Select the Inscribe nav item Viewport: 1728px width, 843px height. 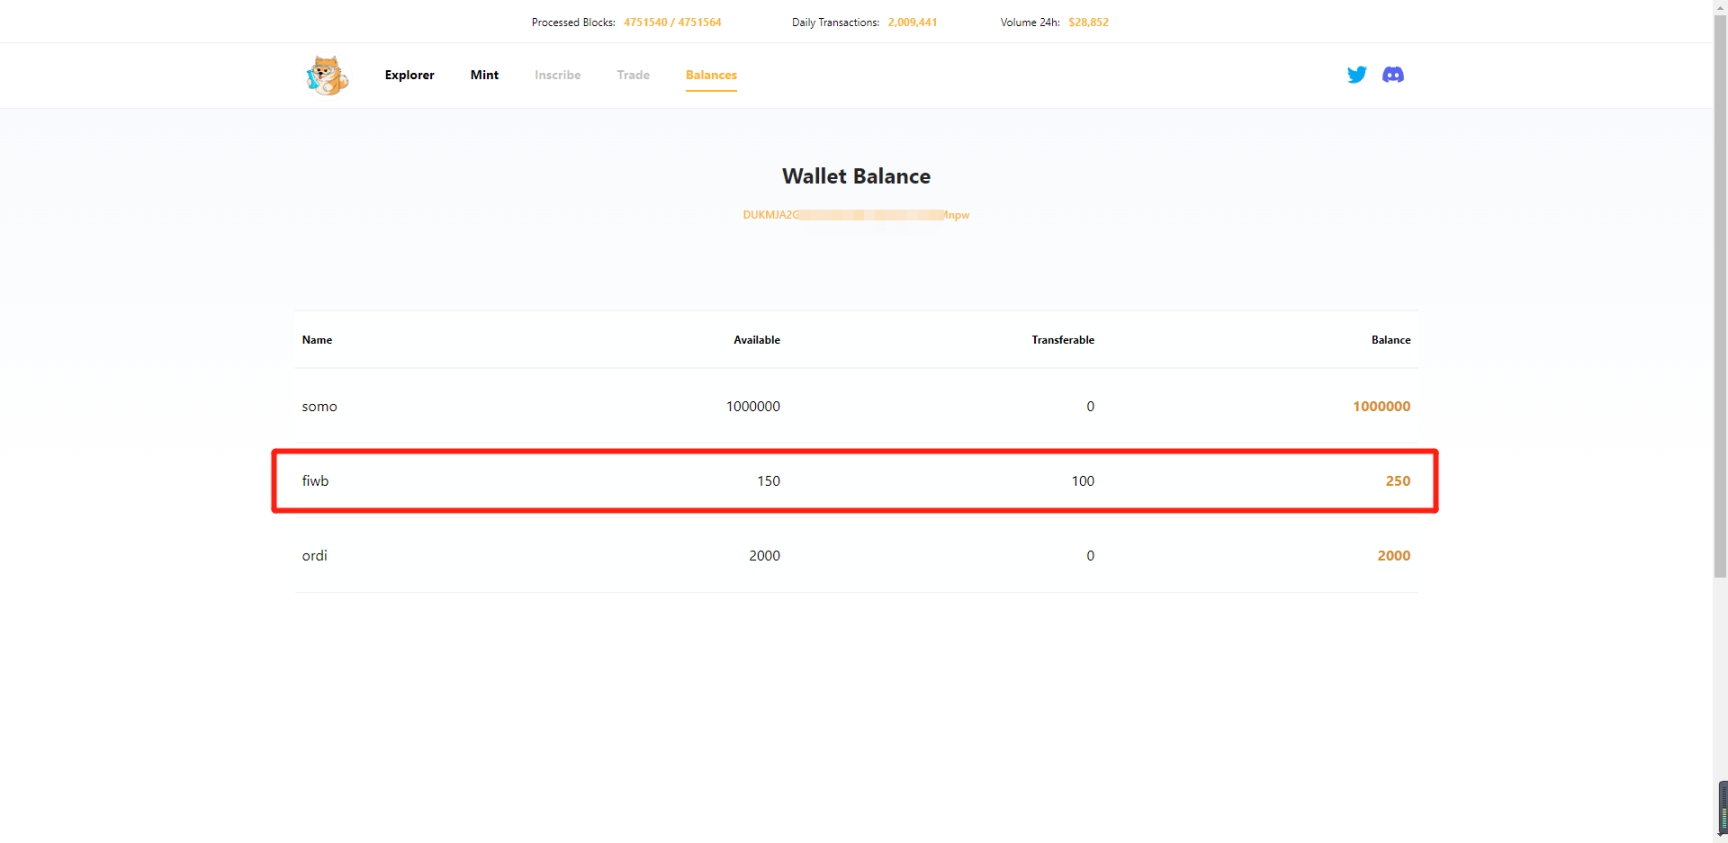click(557, 75)
